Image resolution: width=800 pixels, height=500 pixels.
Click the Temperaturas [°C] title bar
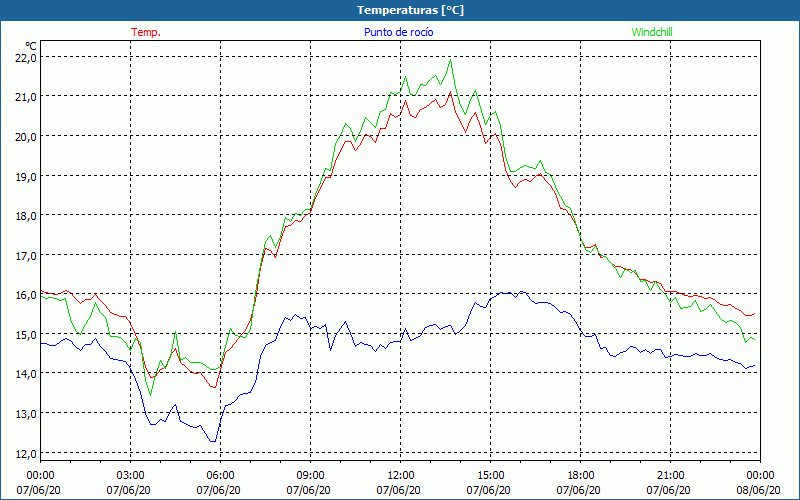point(400,10)
